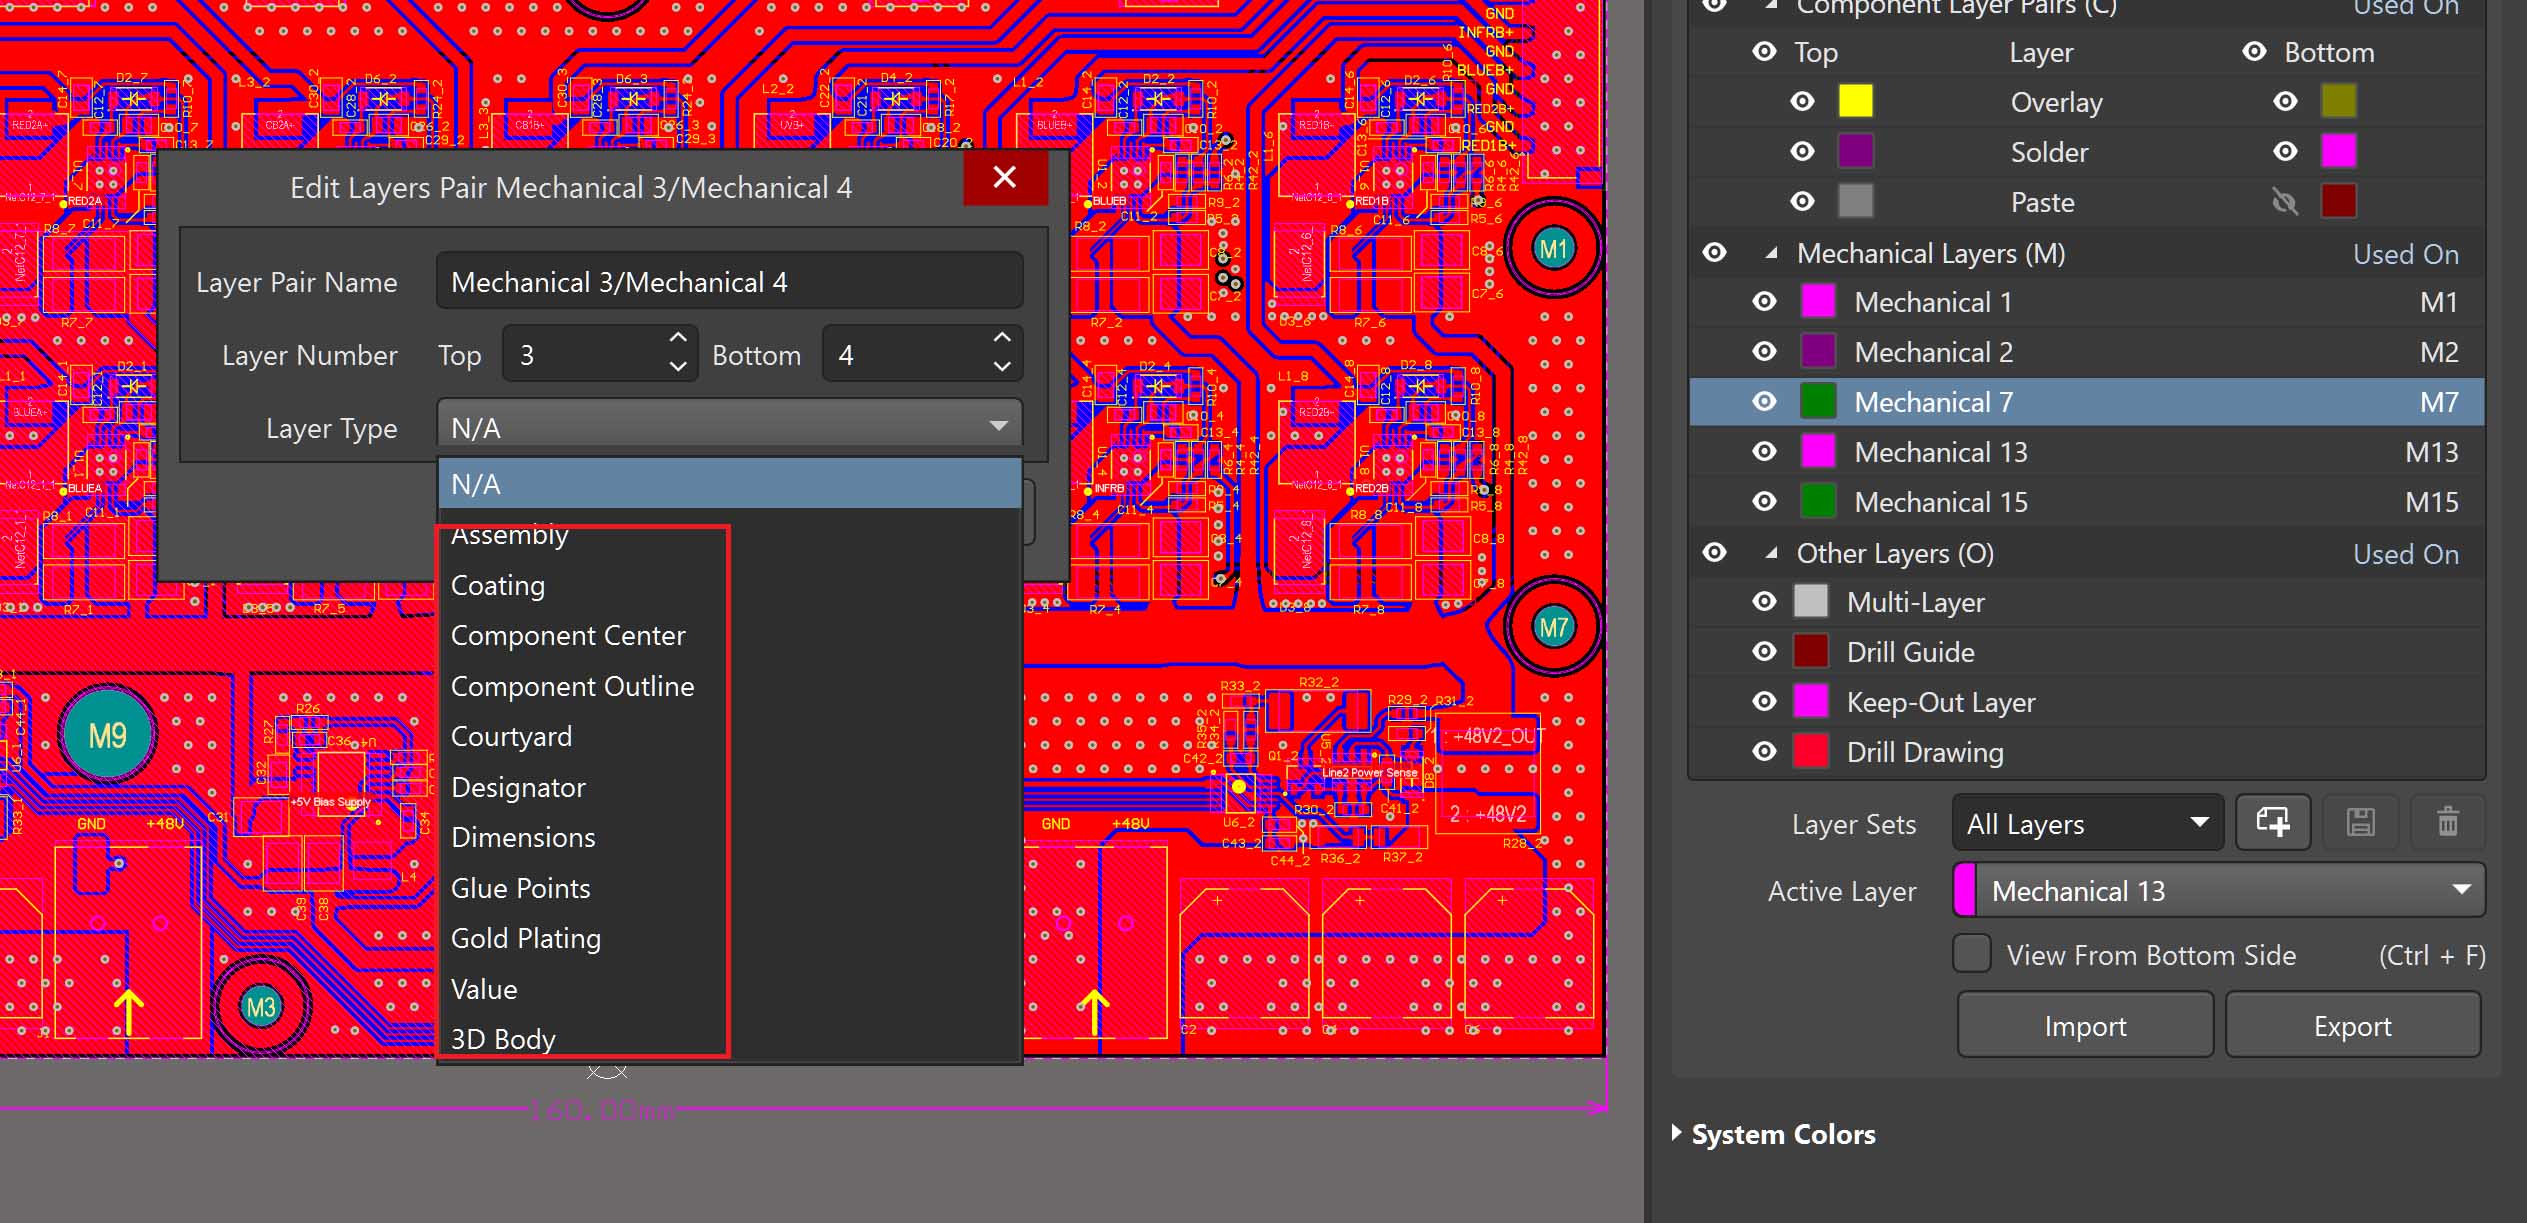Click the save layer set icon

coord(2360,823)
